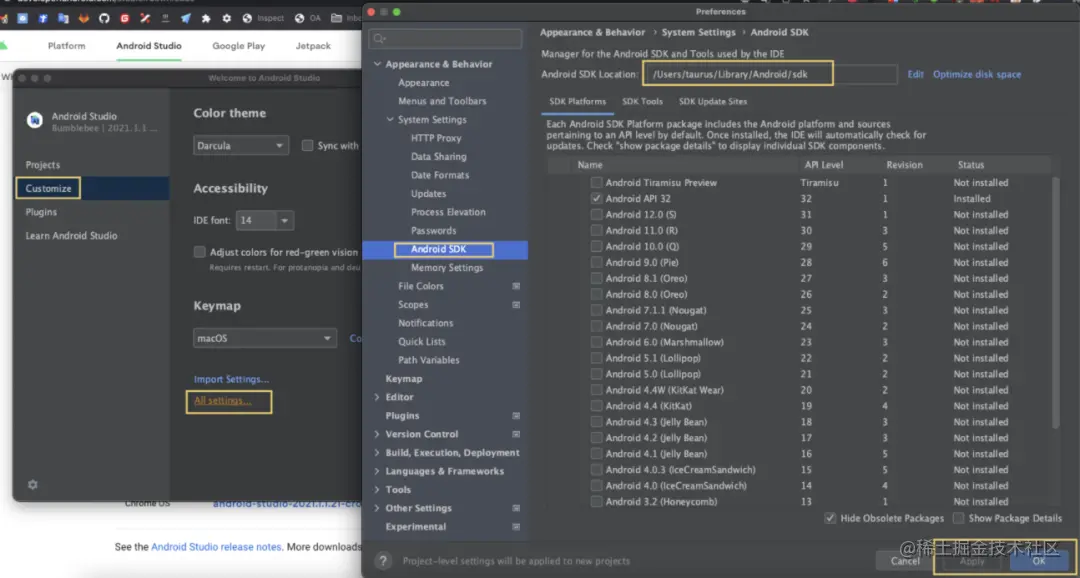Open the Android Studio release notes link
The image size is (1080, 578).
[x=216, y=547]
